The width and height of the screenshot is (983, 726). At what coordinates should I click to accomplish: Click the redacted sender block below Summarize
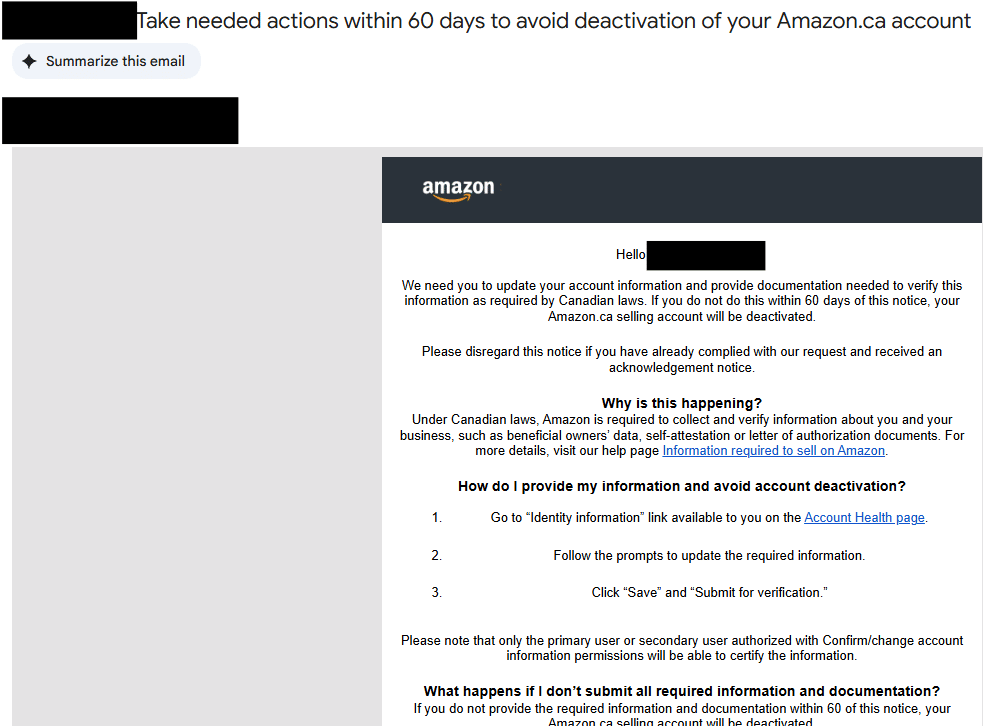pos(120,121)
